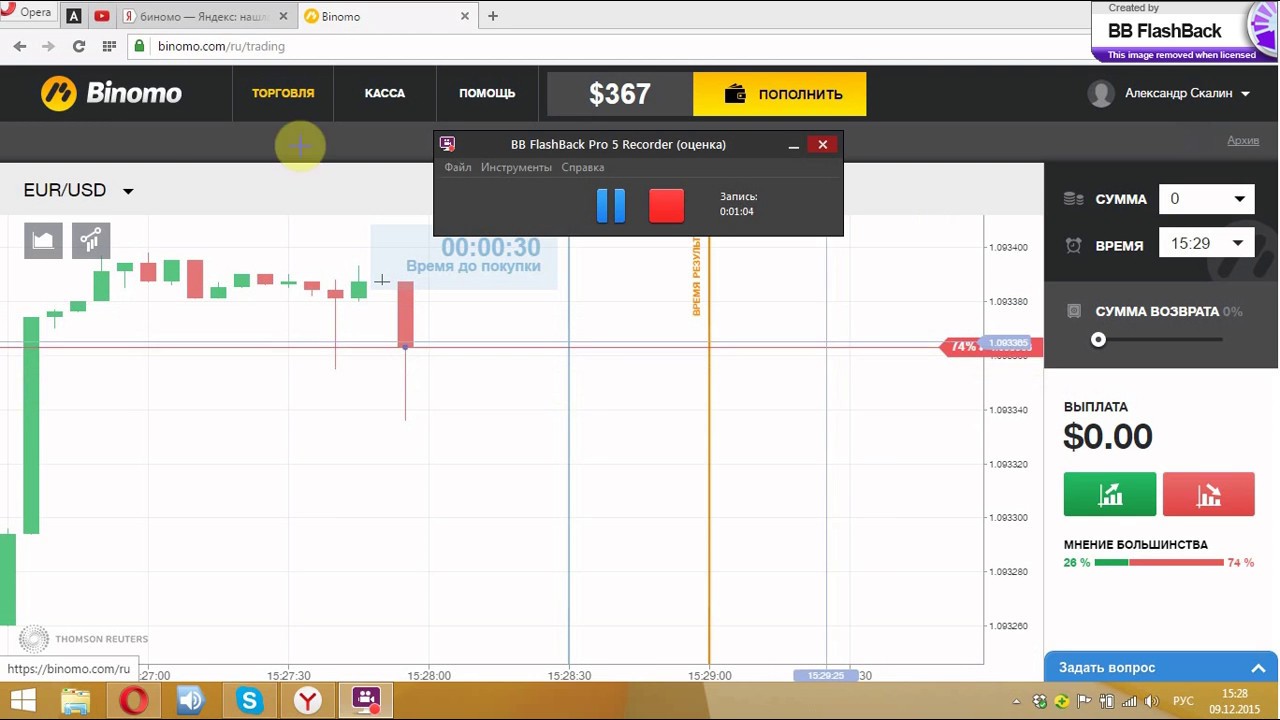Viewport: 1280px width, 720px height.
Task: Click the $367 balance display
Action: tap(620, 94)
